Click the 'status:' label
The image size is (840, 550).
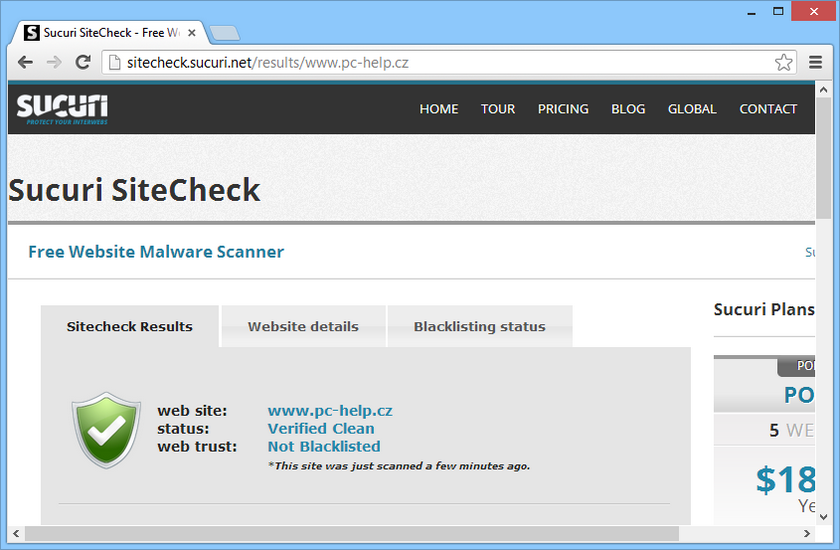point(183,428)
